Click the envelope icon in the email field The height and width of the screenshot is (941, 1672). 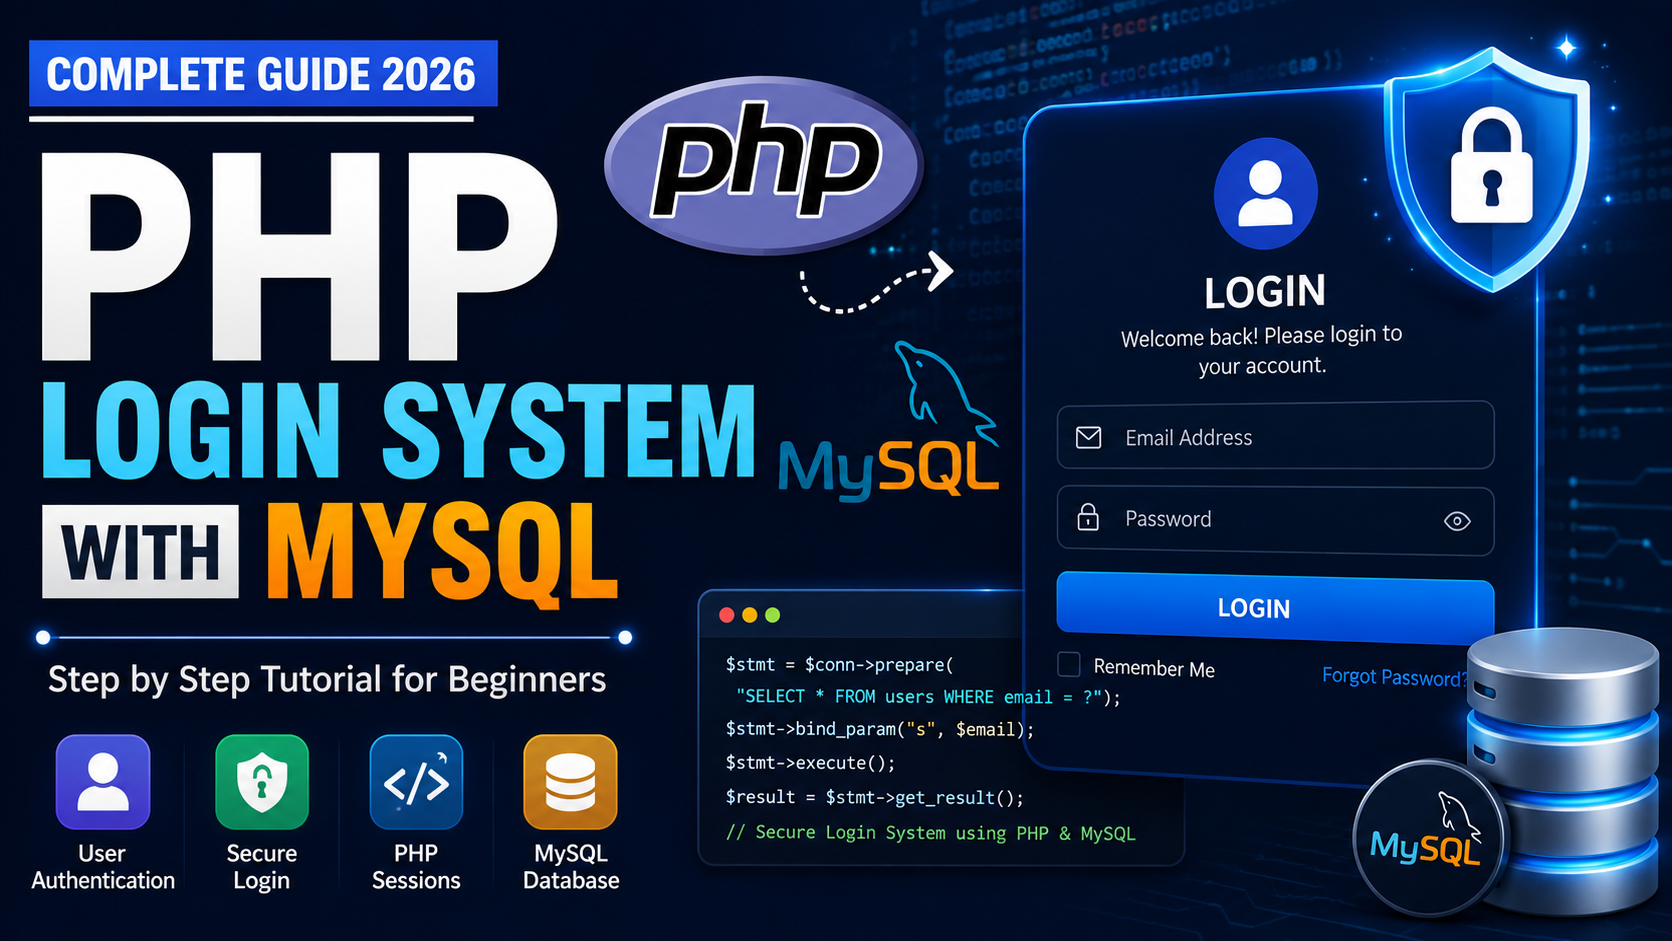click(x=1089, y=437)
